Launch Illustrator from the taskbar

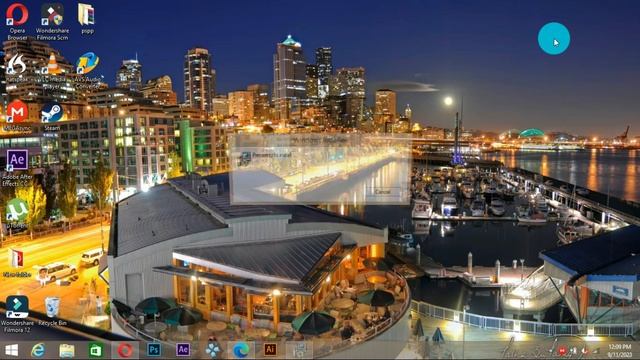pos(270,350)
